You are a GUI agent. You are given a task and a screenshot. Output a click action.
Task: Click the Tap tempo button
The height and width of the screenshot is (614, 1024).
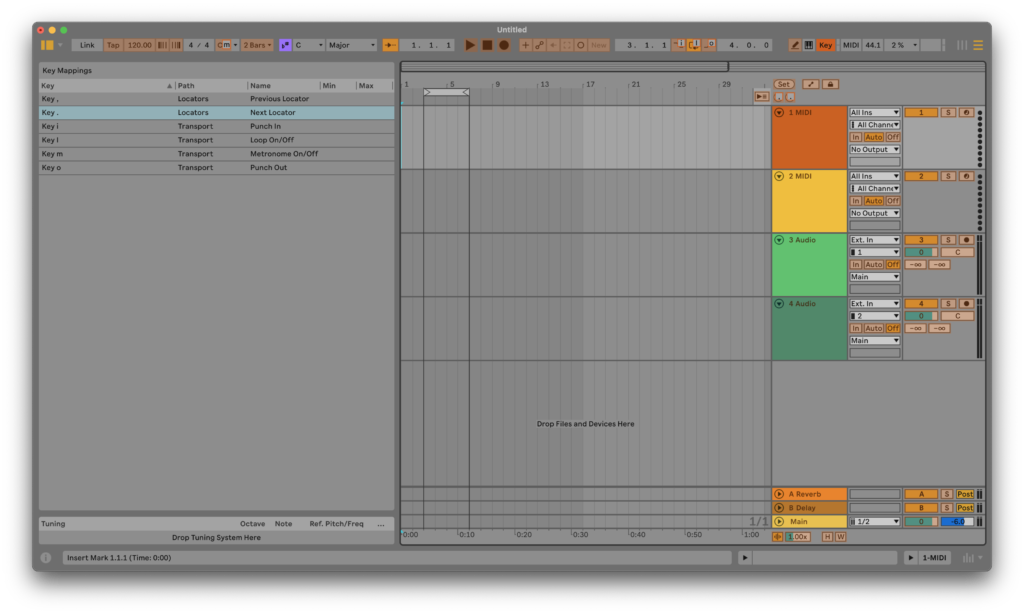[113, 45]
